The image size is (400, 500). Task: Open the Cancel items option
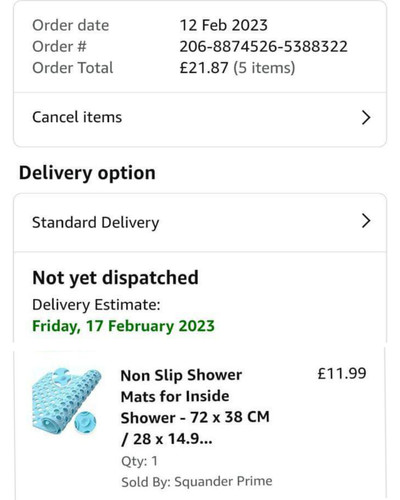tap(200, 119)
